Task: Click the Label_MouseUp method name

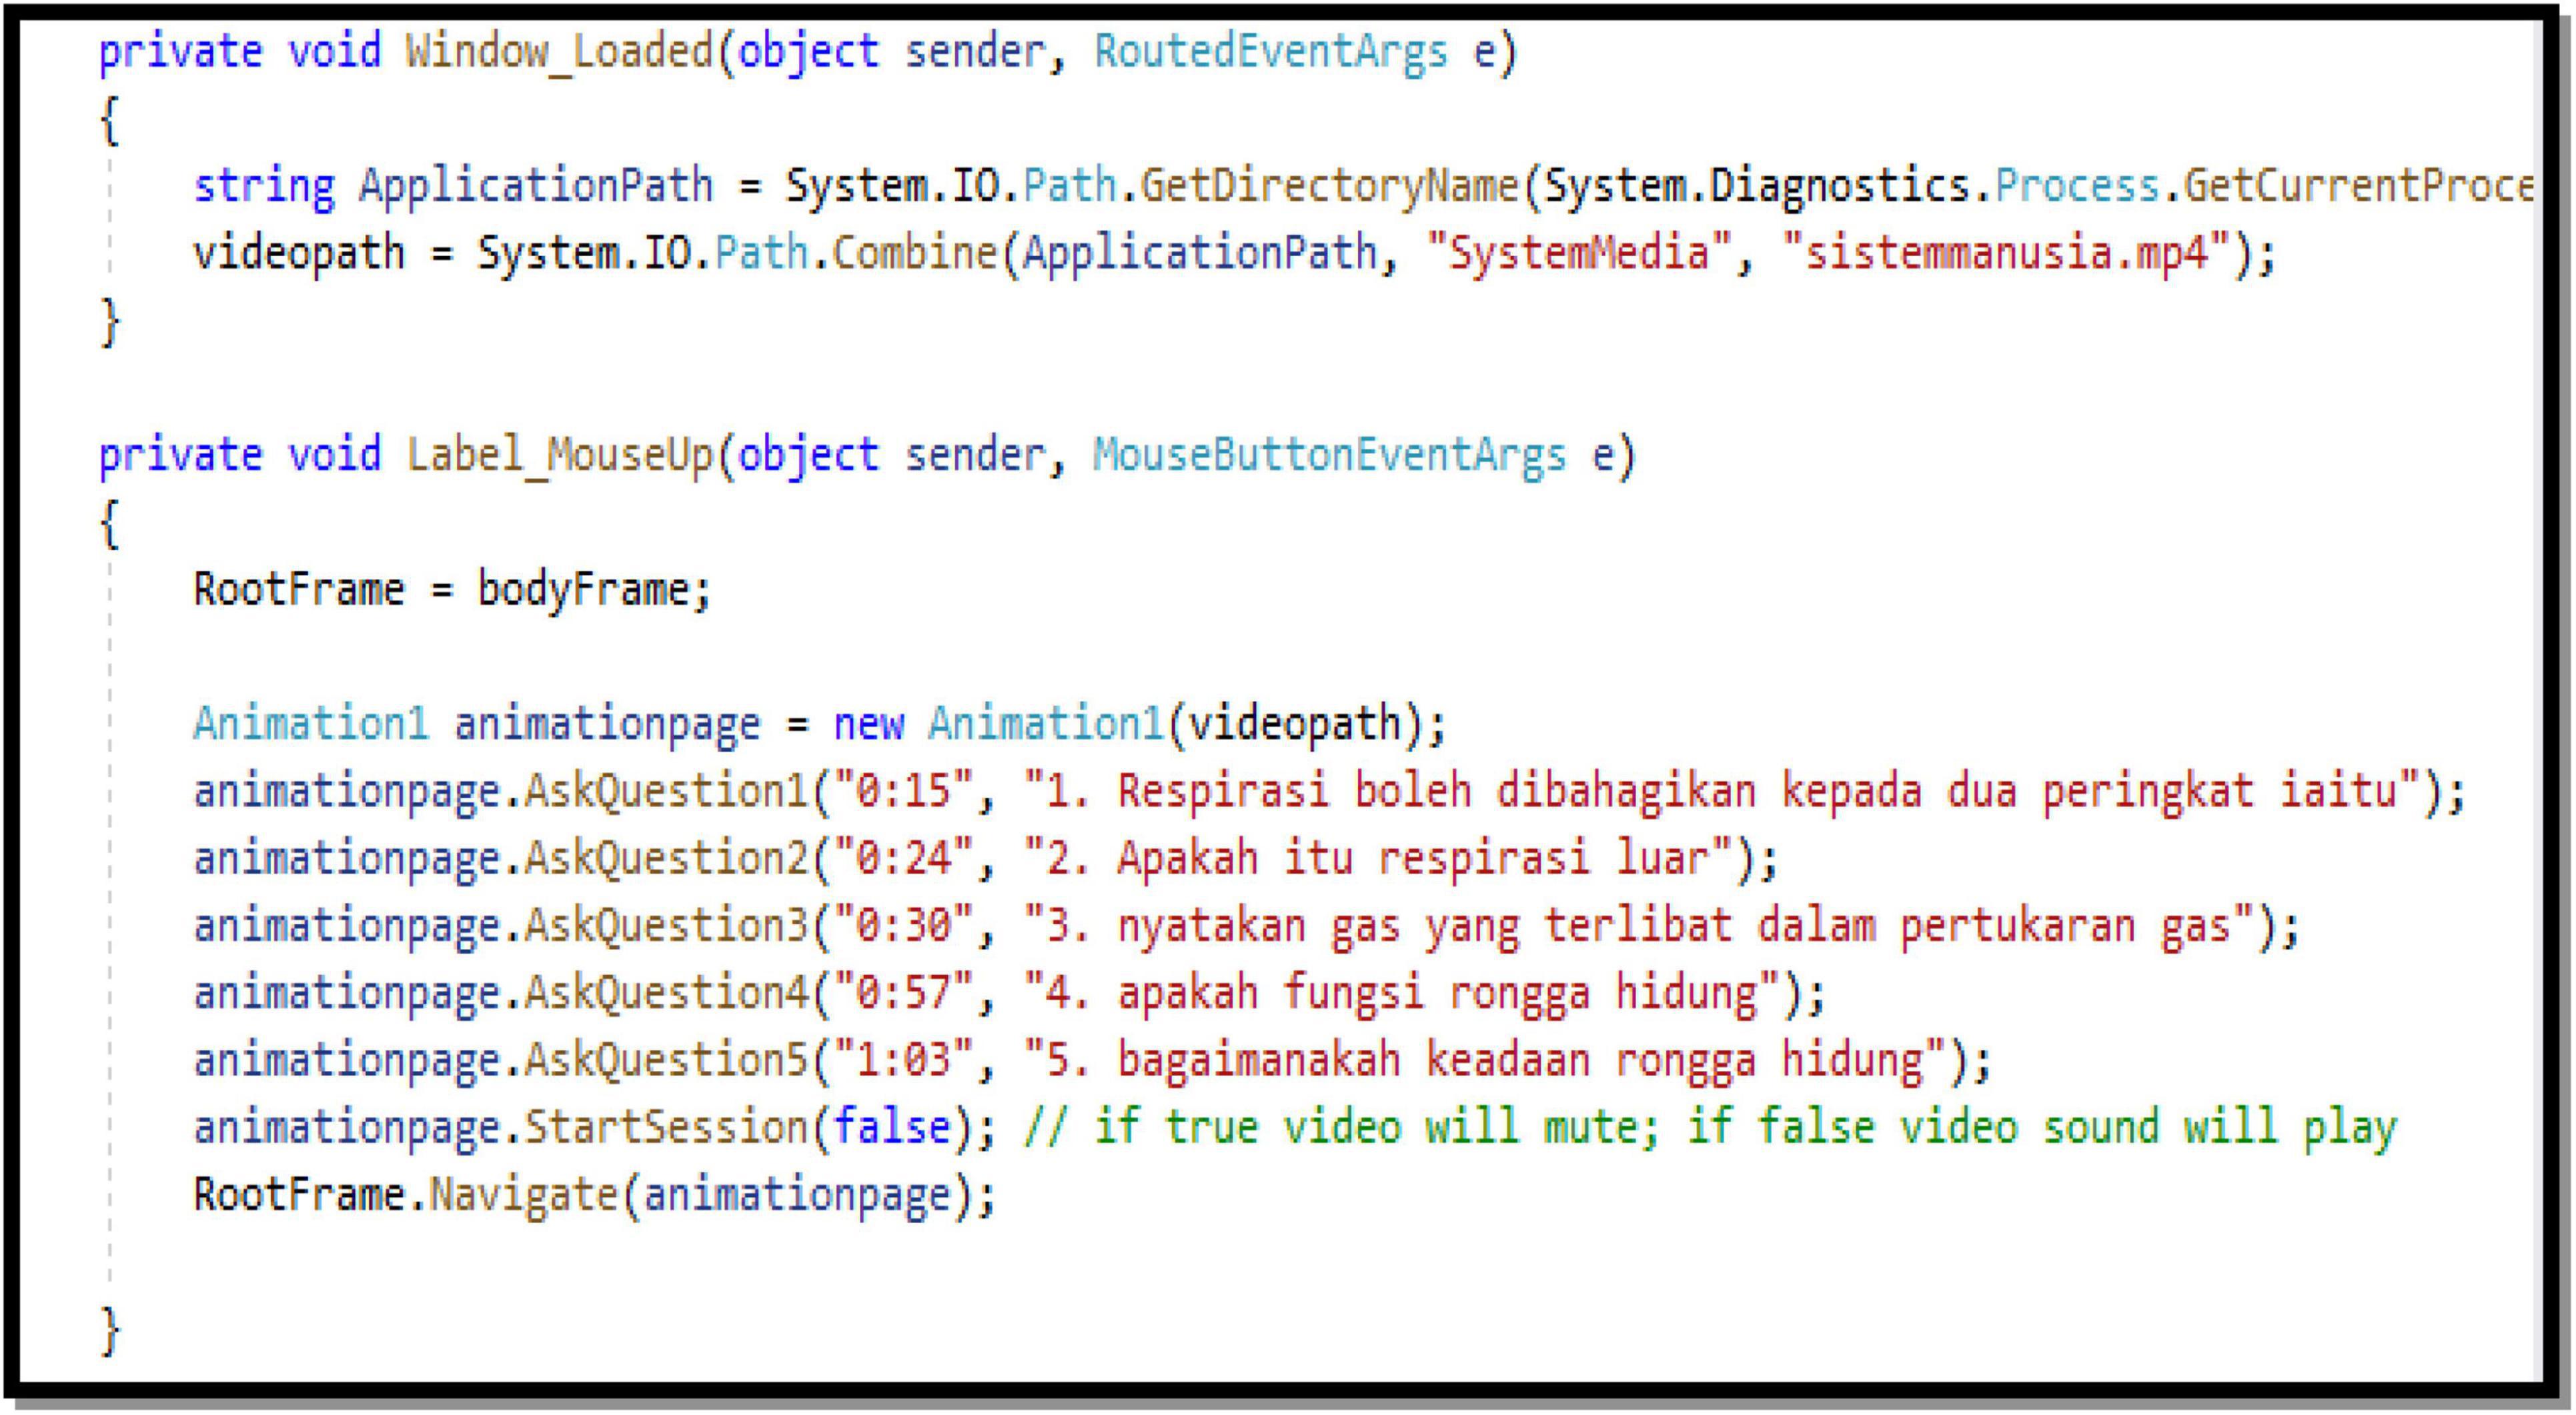Action: [x=560, y=455]
